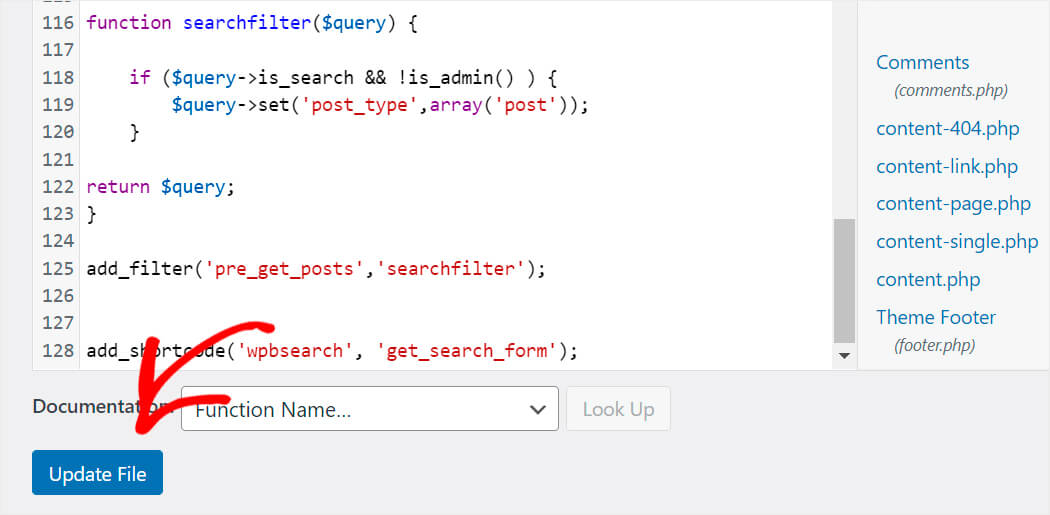The width and height of the screenshot is (1050, 515).
Task: Click line 122 return $query statement
Action: (161, 187)
